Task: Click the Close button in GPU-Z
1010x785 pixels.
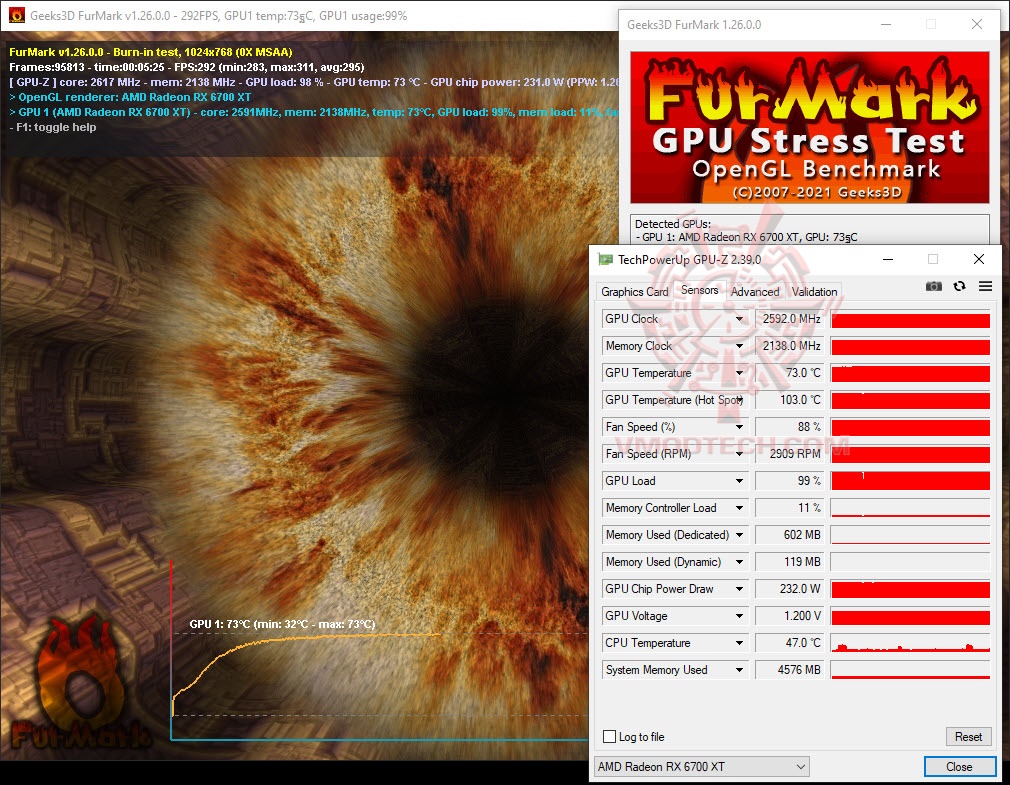Action: point(959,766)
